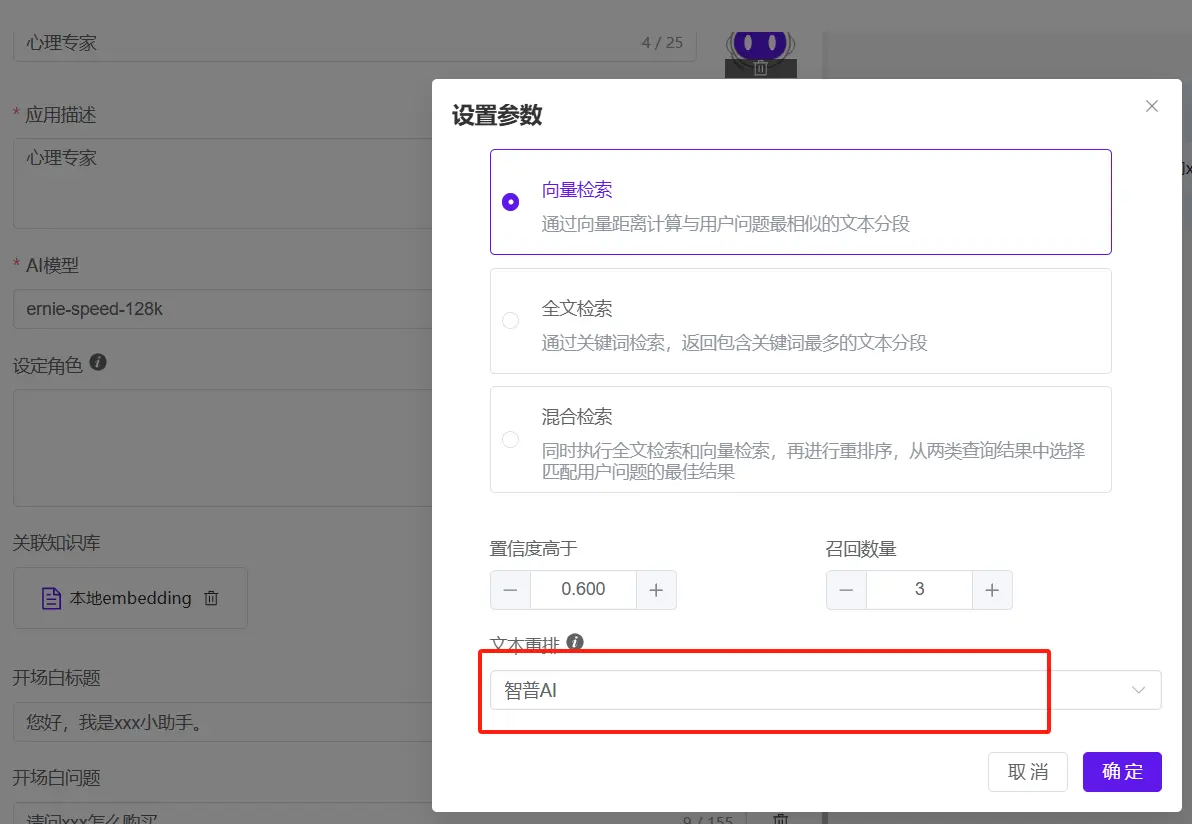
Task: Click the 置信度高于 label
Action: click(x=534, y=549)
